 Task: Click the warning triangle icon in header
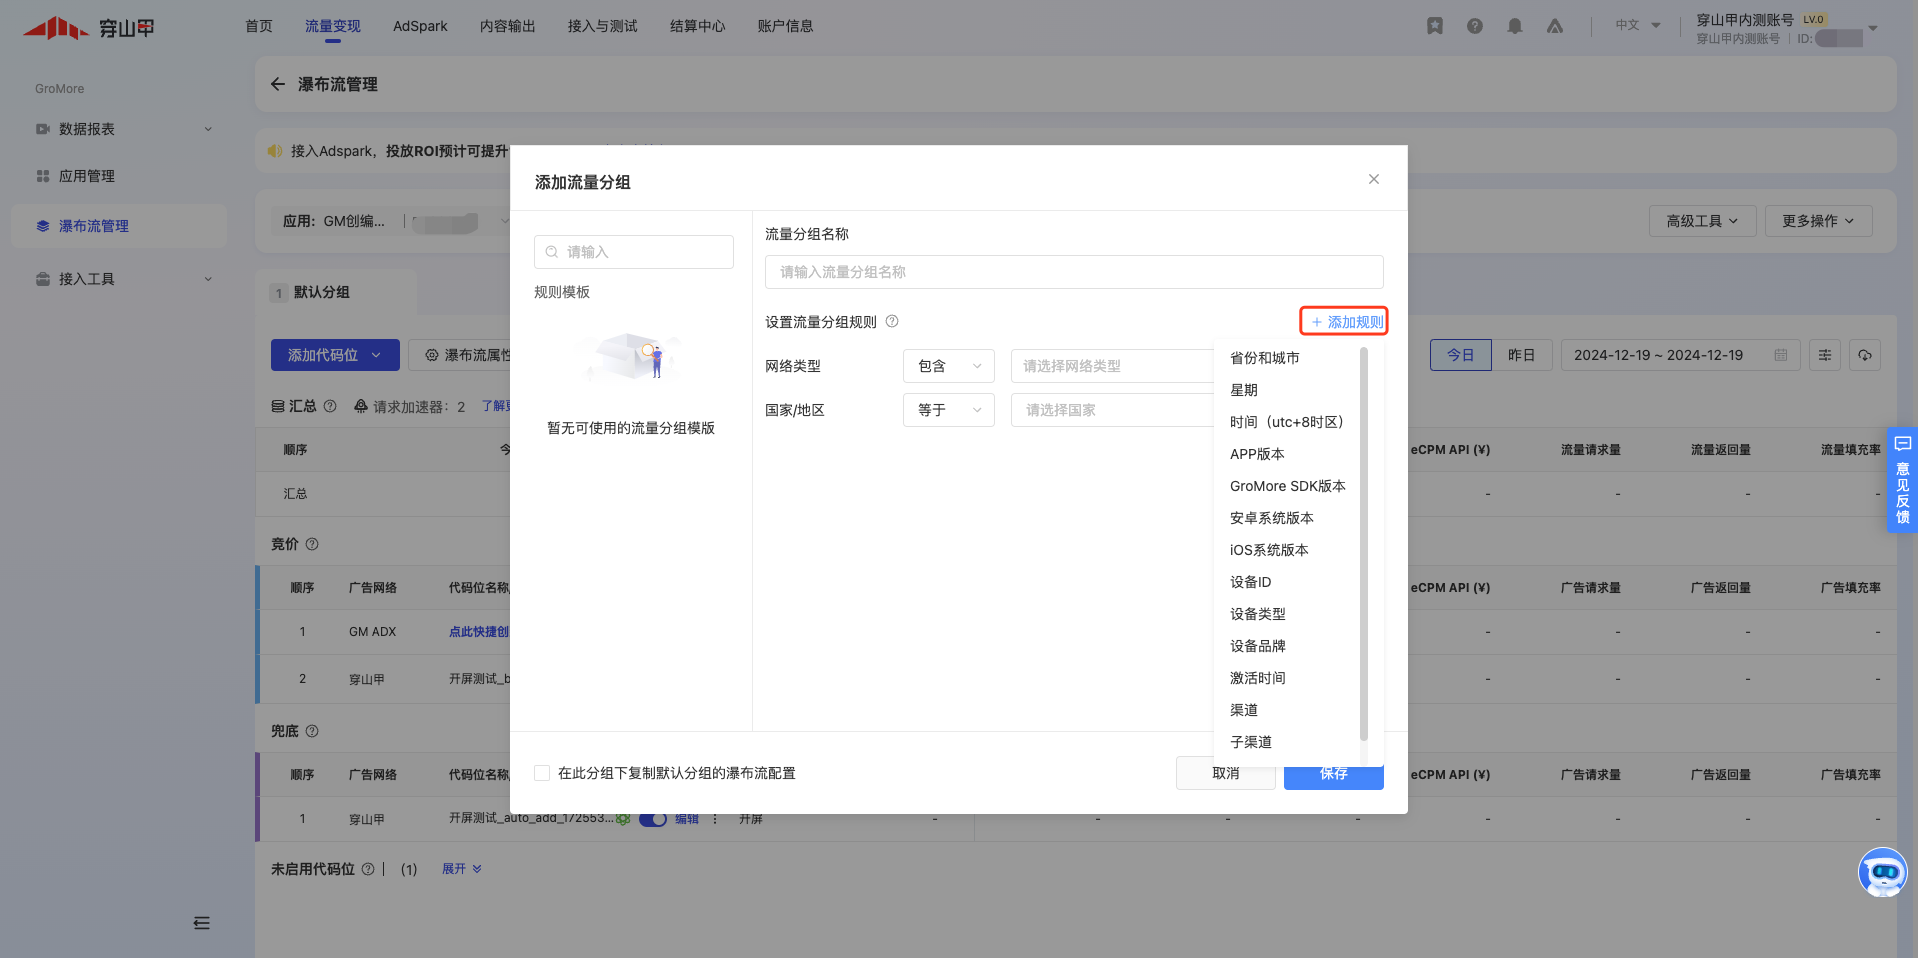click(x=1555, y=26)
